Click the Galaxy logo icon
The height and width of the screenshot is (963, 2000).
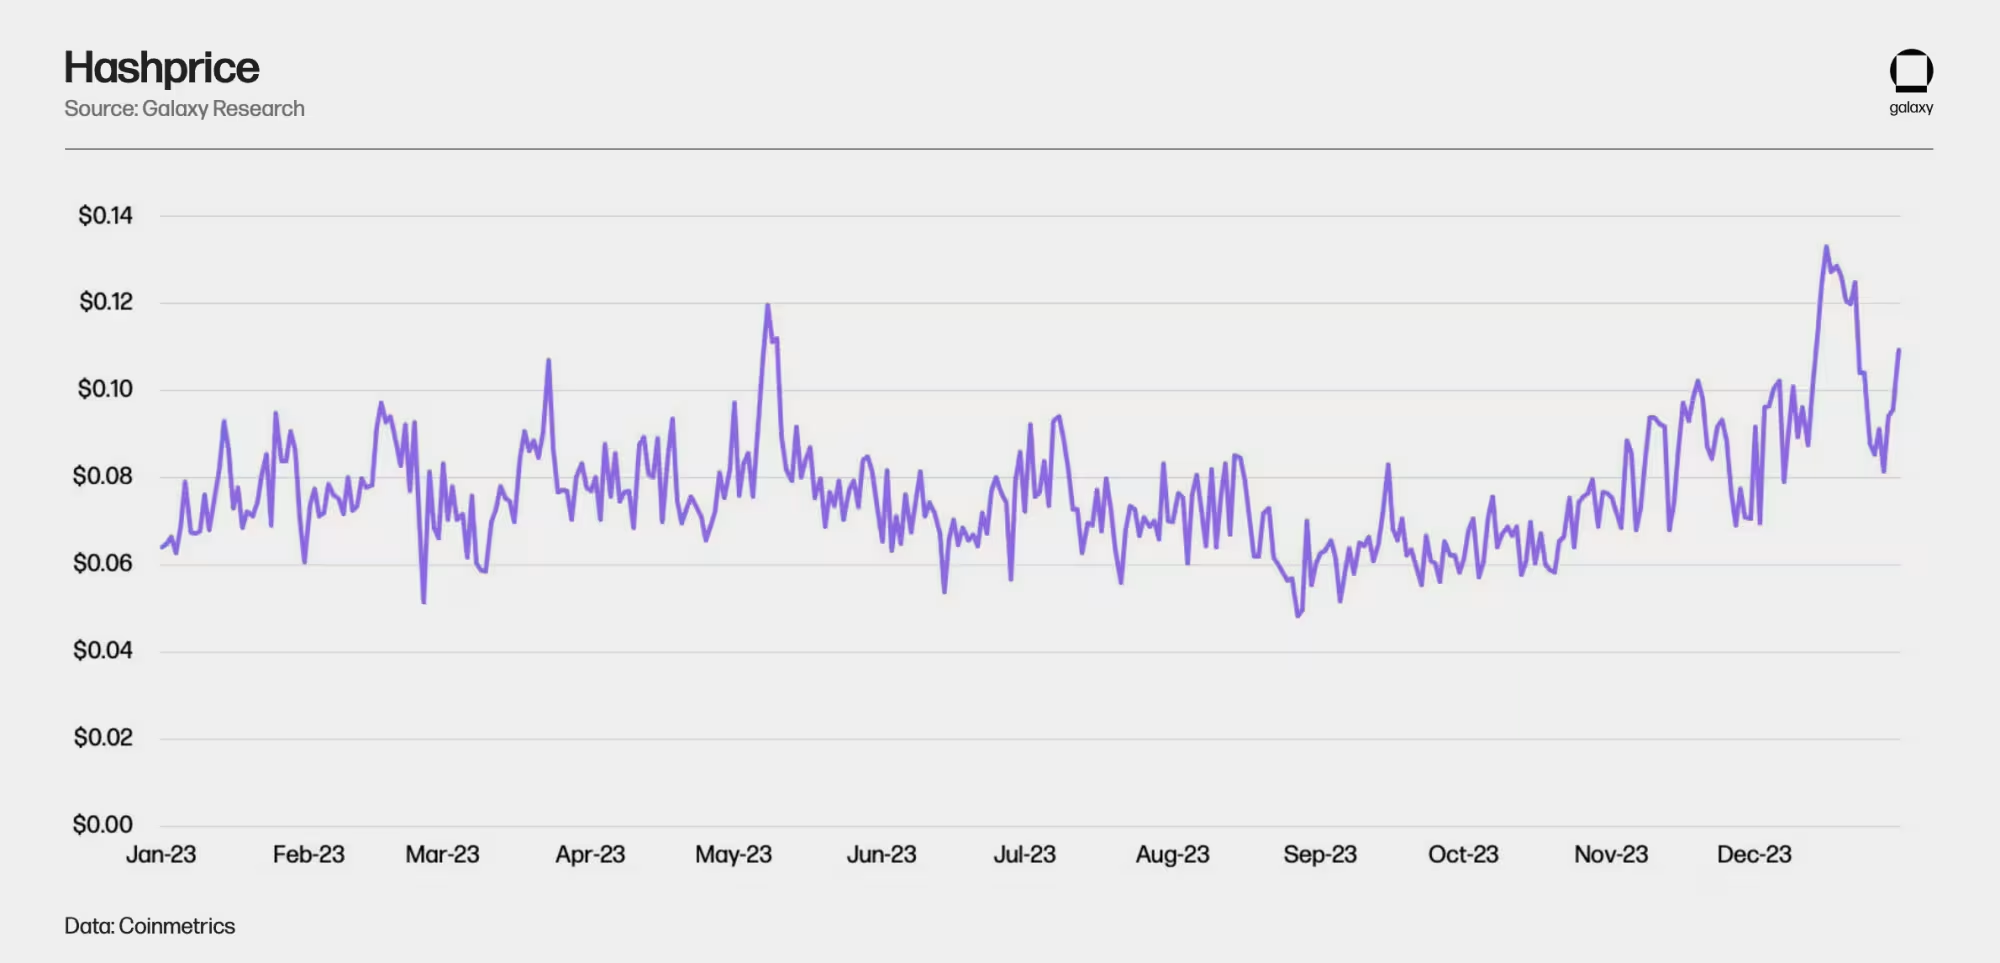1910,70
